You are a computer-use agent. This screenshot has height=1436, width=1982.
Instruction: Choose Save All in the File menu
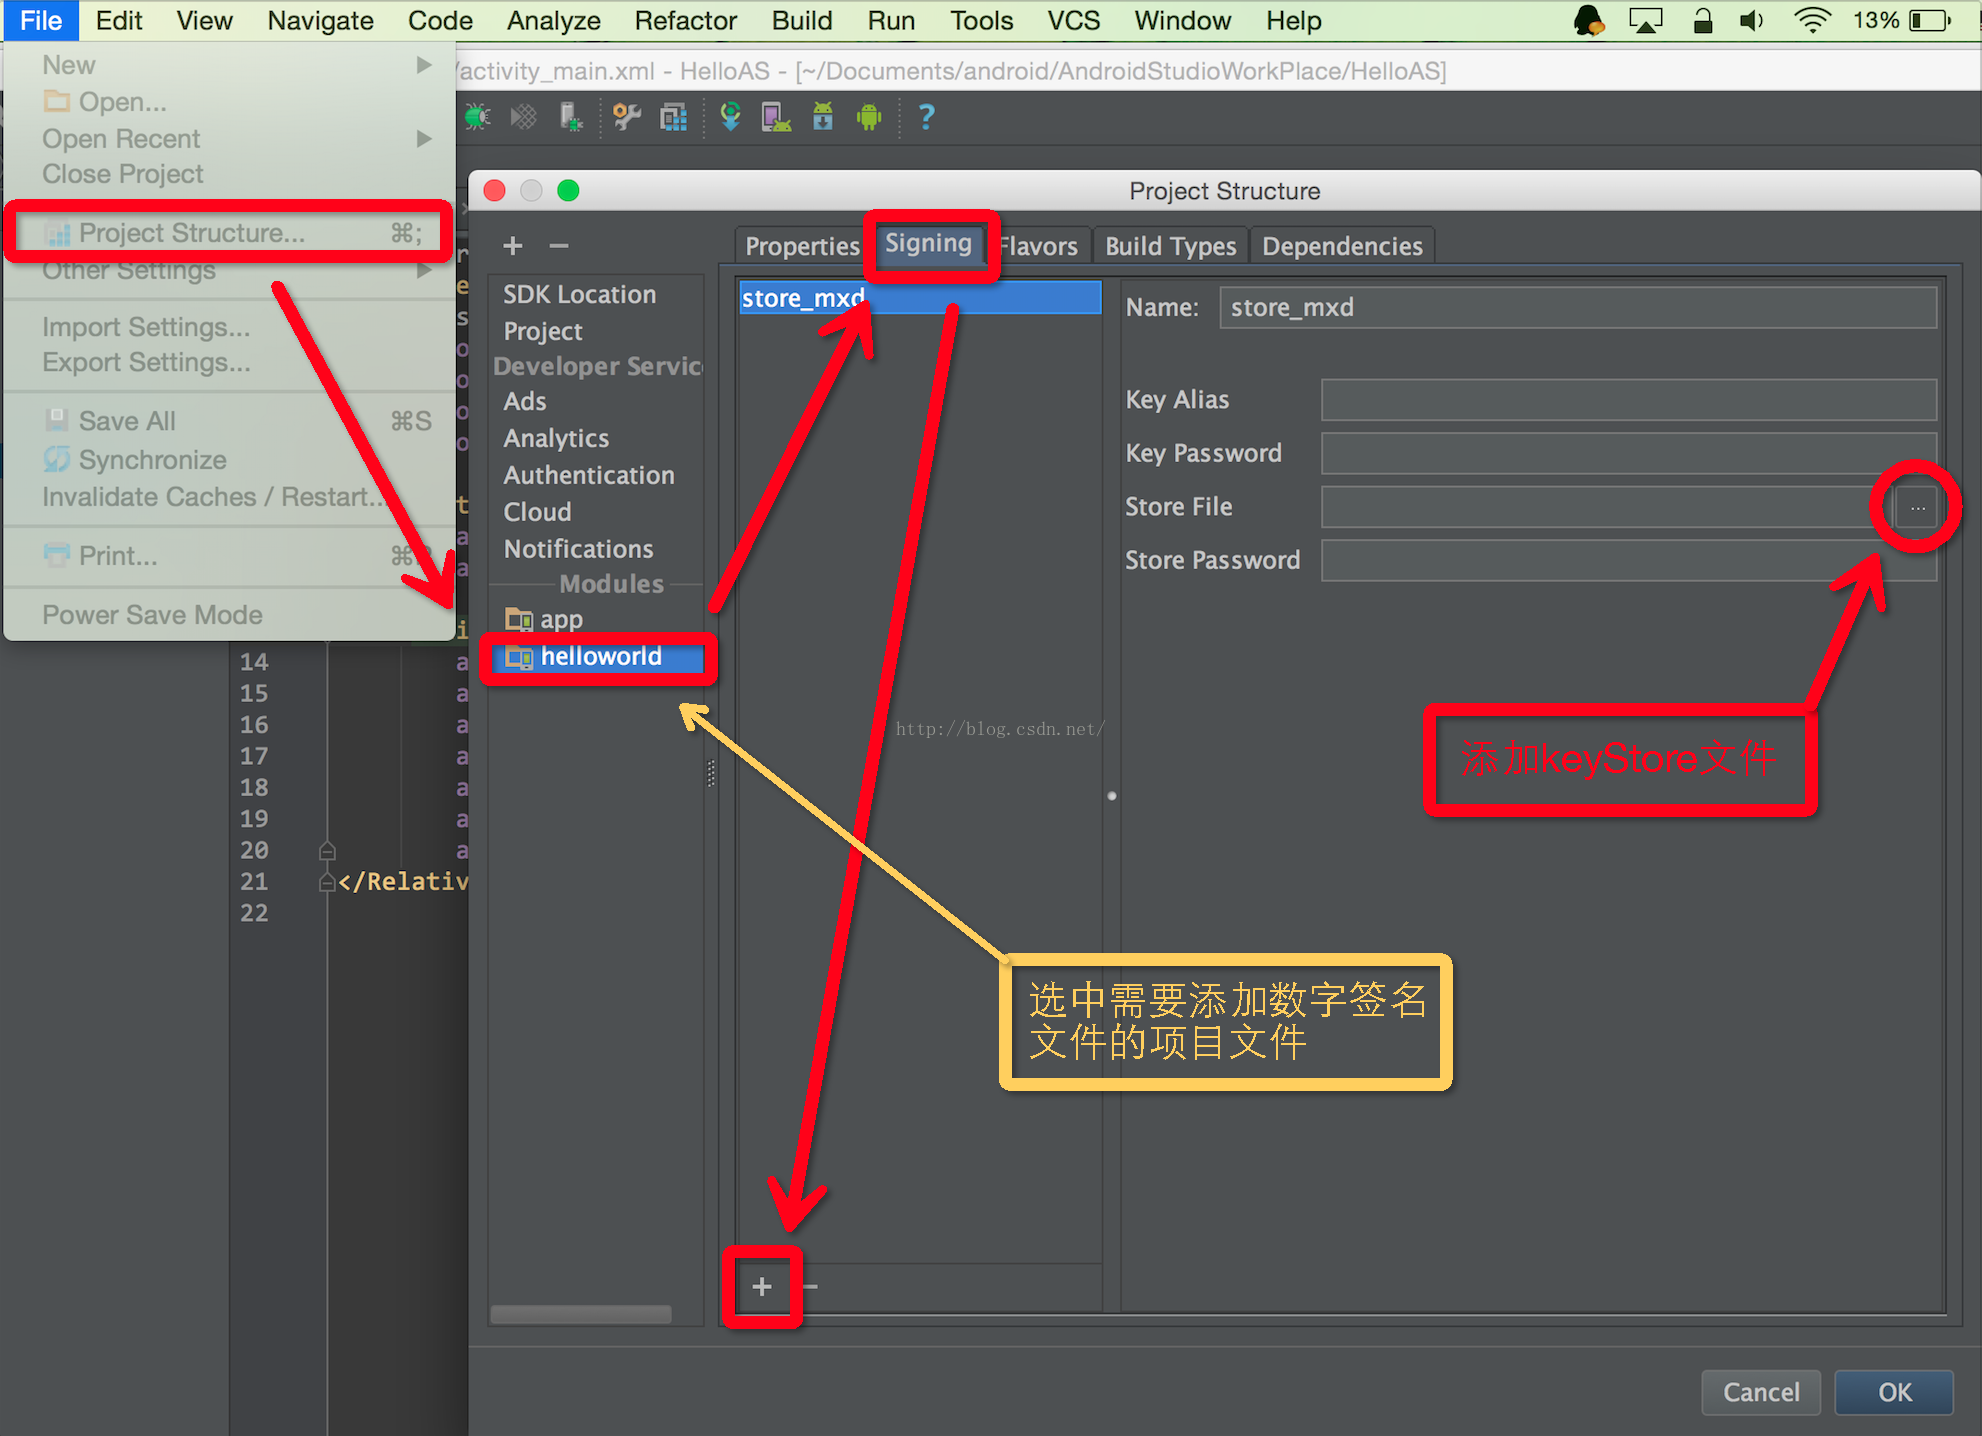(230, 421)
